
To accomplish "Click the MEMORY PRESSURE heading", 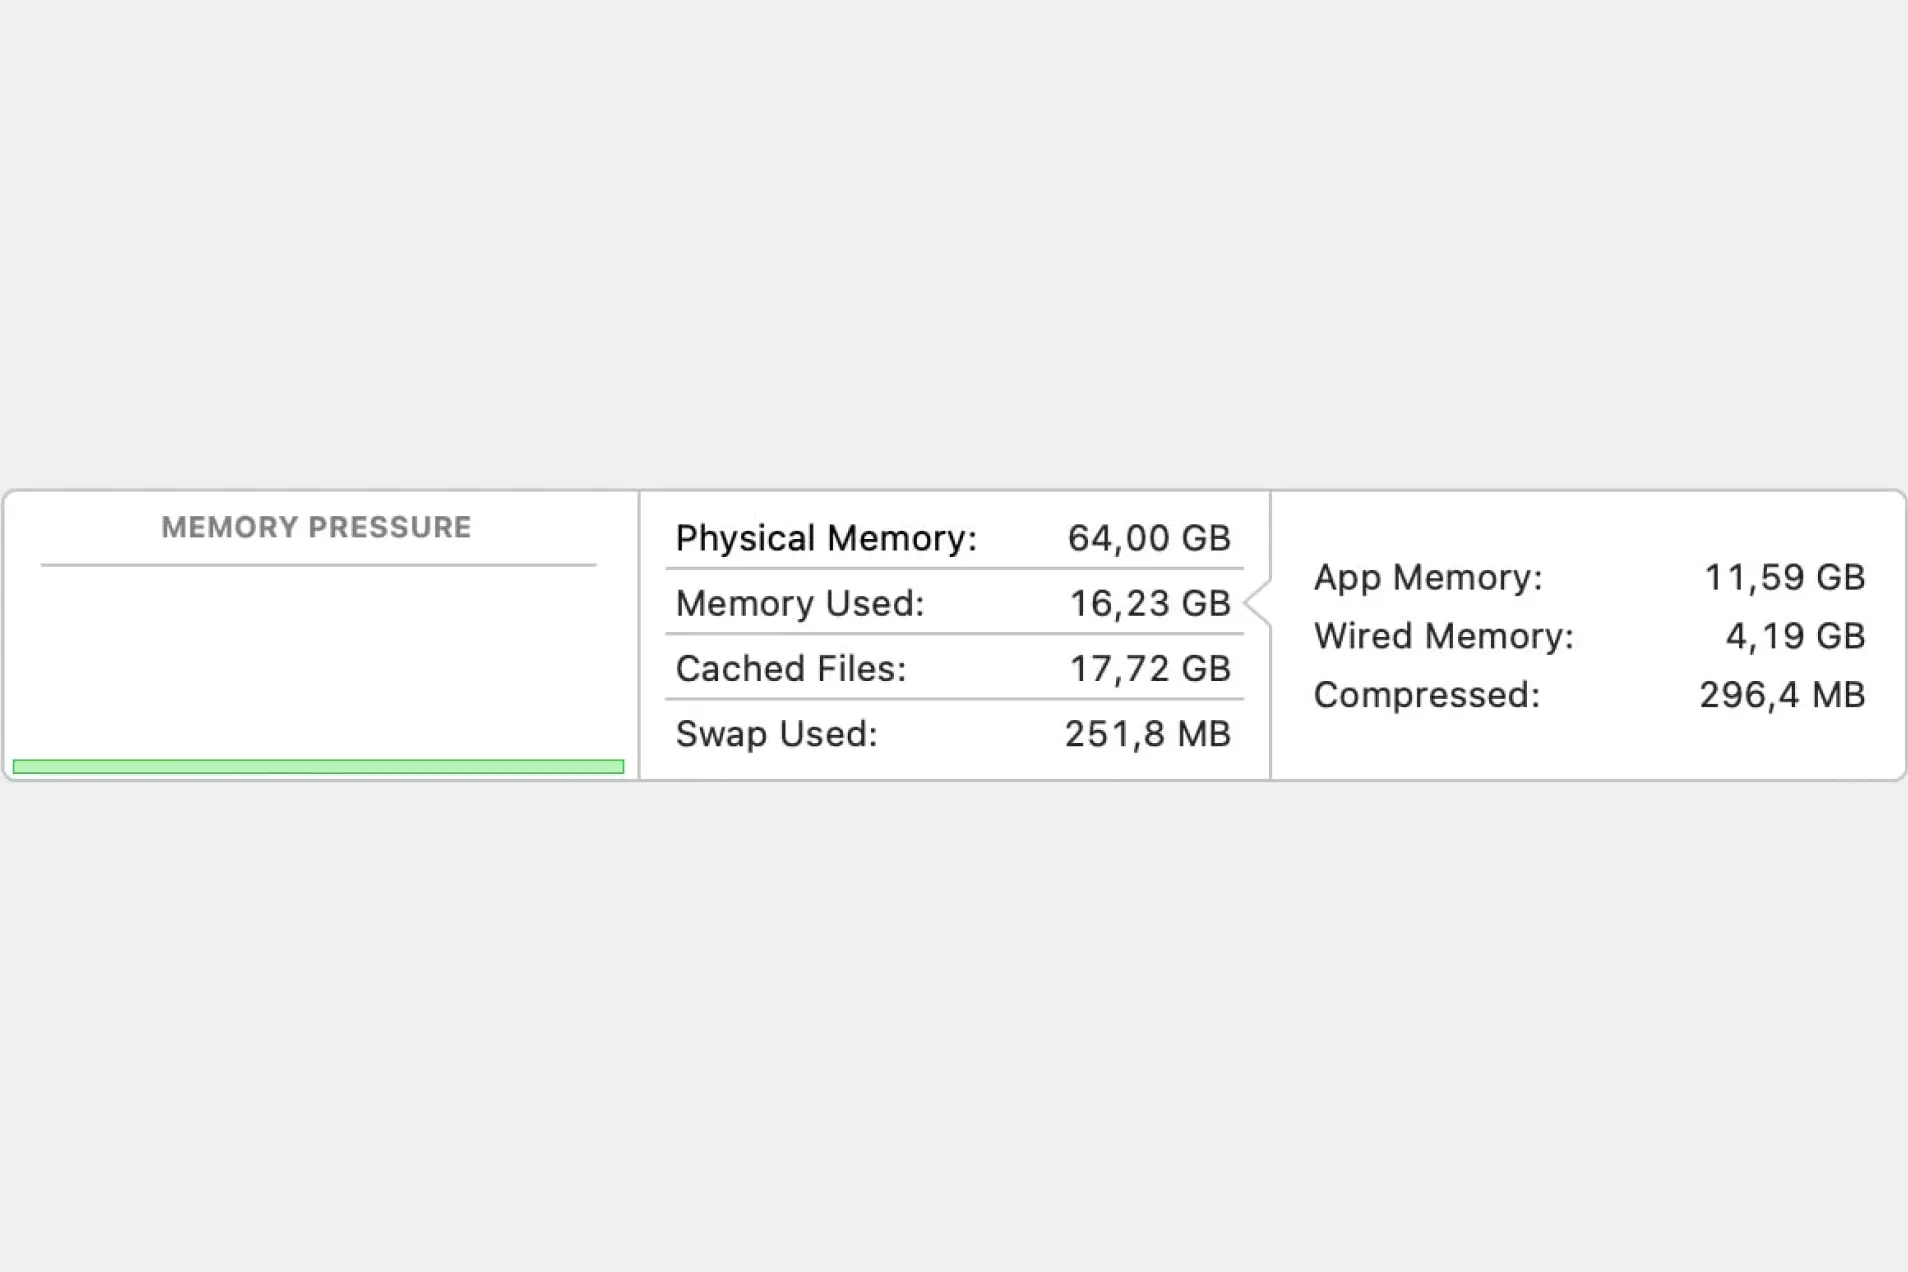I will click(316, 527).
